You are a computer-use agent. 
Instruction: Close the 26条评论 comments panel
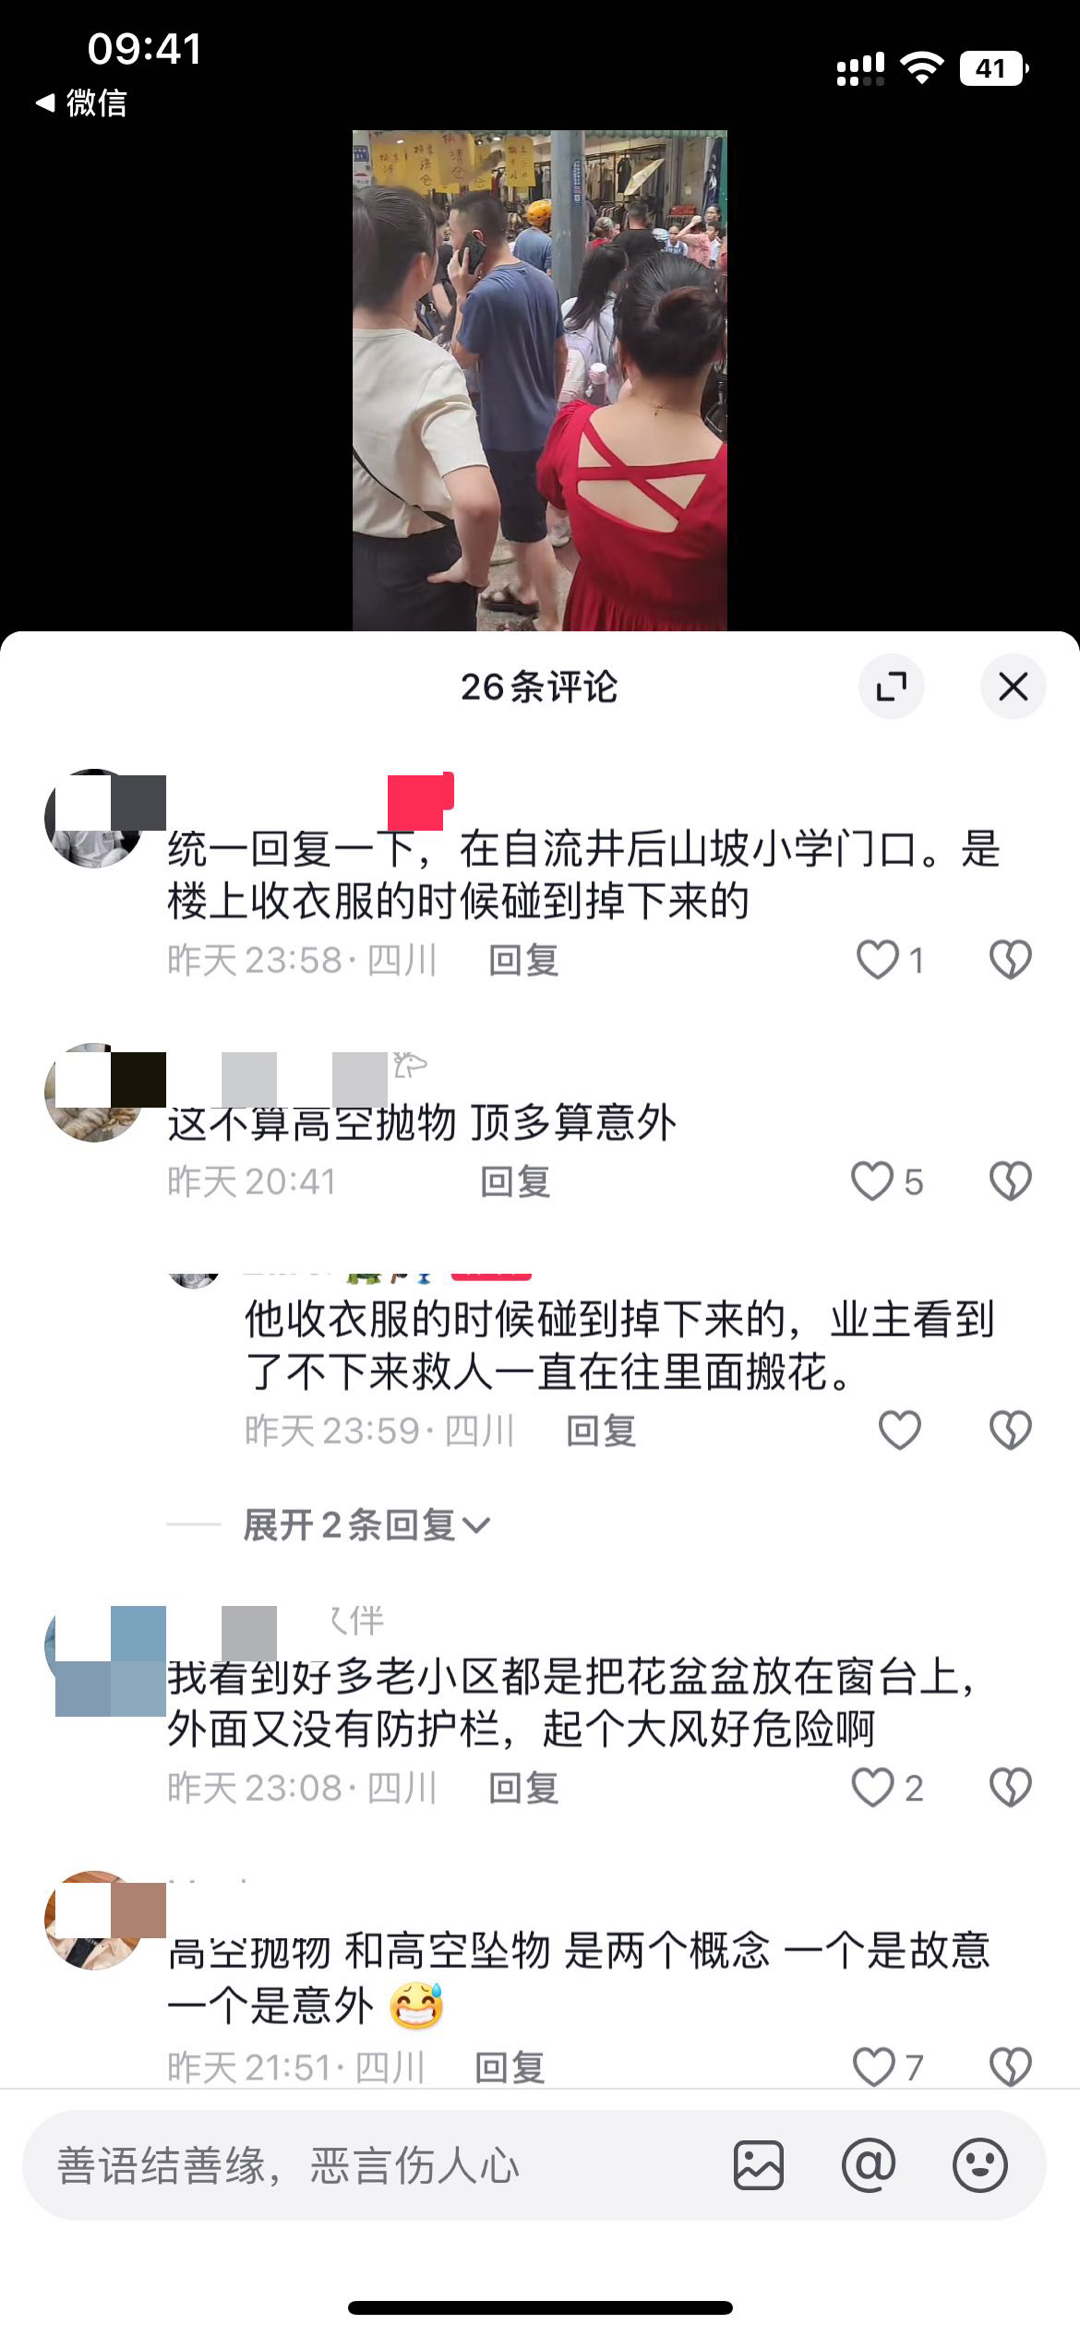pyautogui.click(x=1013, y=686)
